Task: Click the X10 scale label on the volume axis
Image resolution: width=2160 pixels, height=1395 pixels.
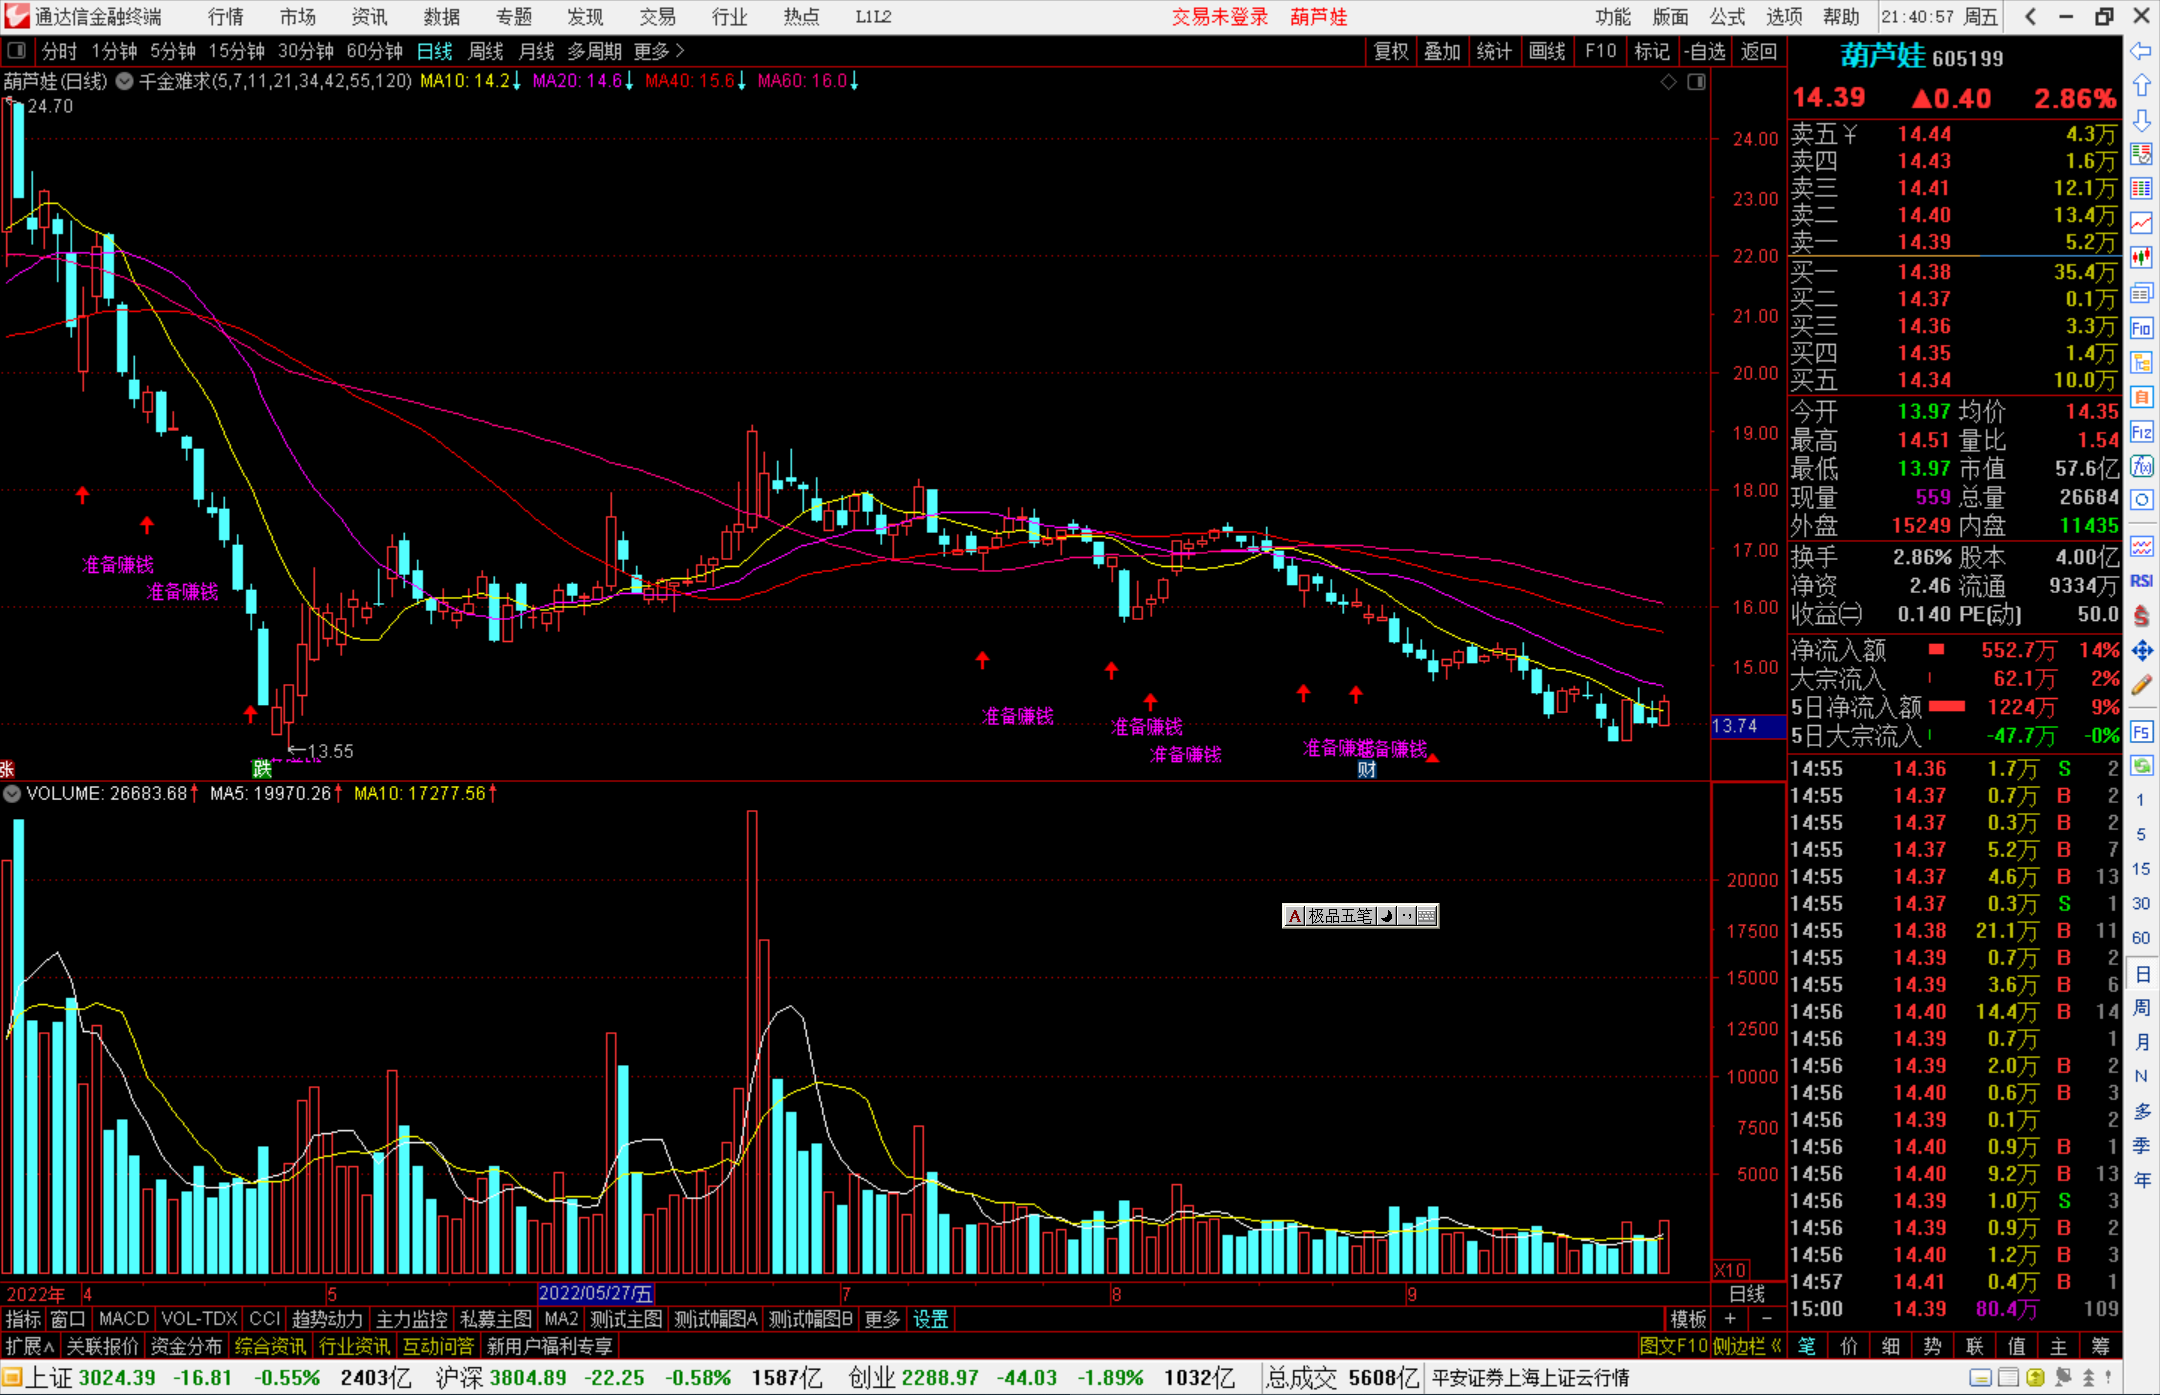Action: point(1730,1270)
